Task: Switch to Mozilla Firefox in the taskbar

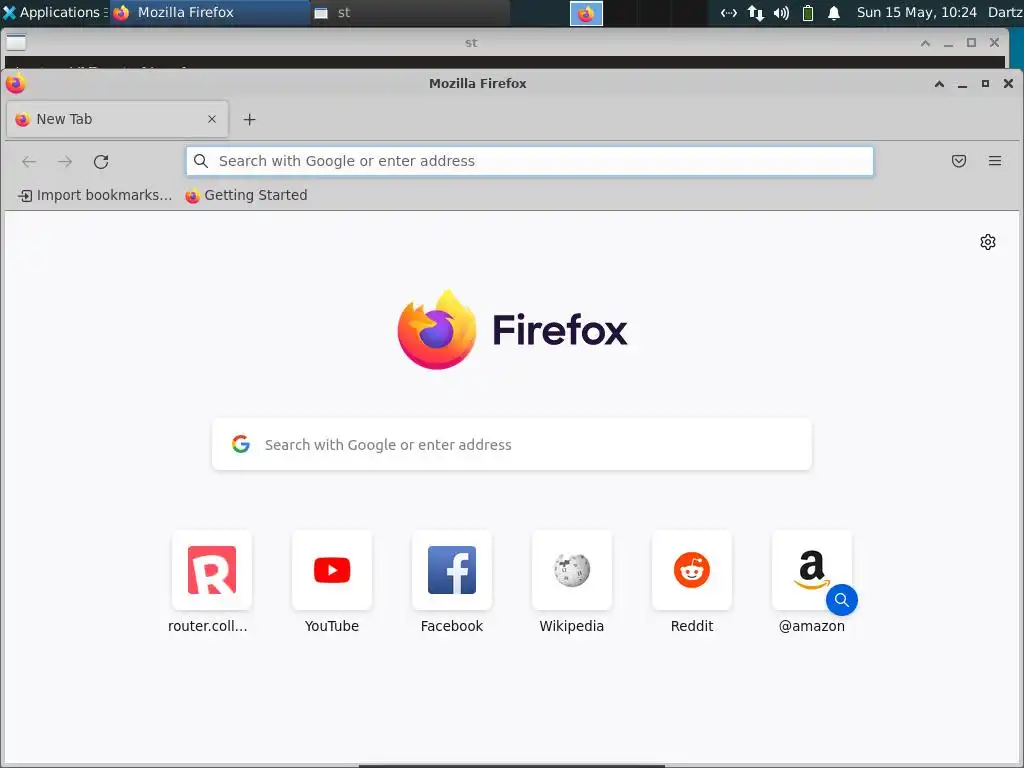Action: (x=209, y=12)
